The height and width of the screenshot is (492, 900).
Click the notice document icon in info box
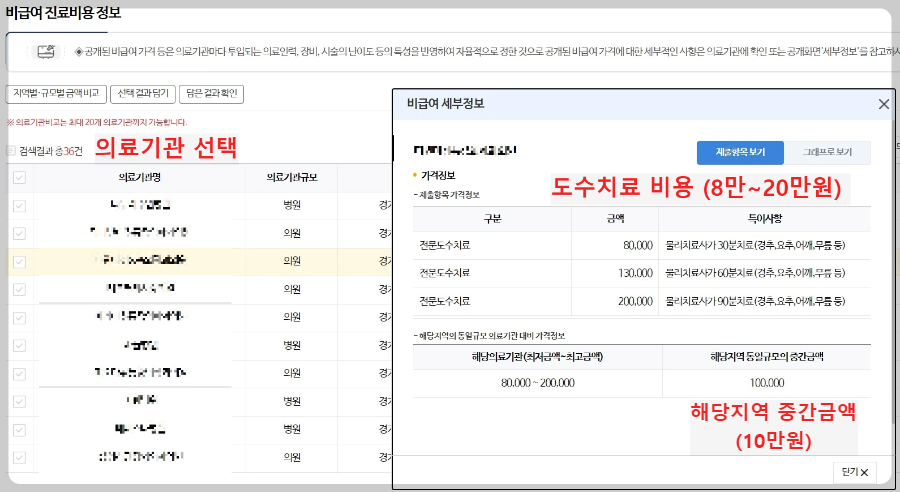click(x=46, y=52)
